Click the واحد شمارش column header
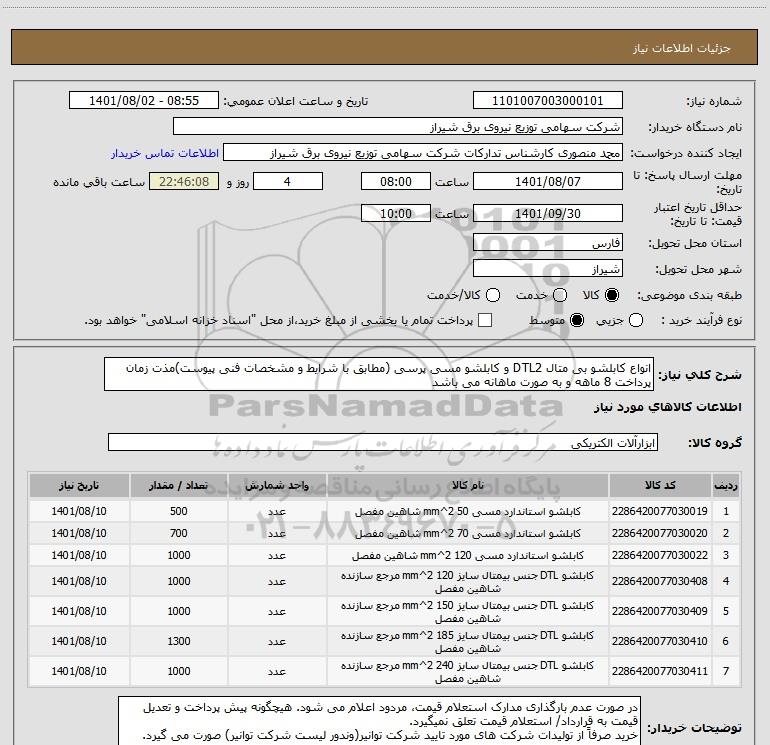 [277, 486]
